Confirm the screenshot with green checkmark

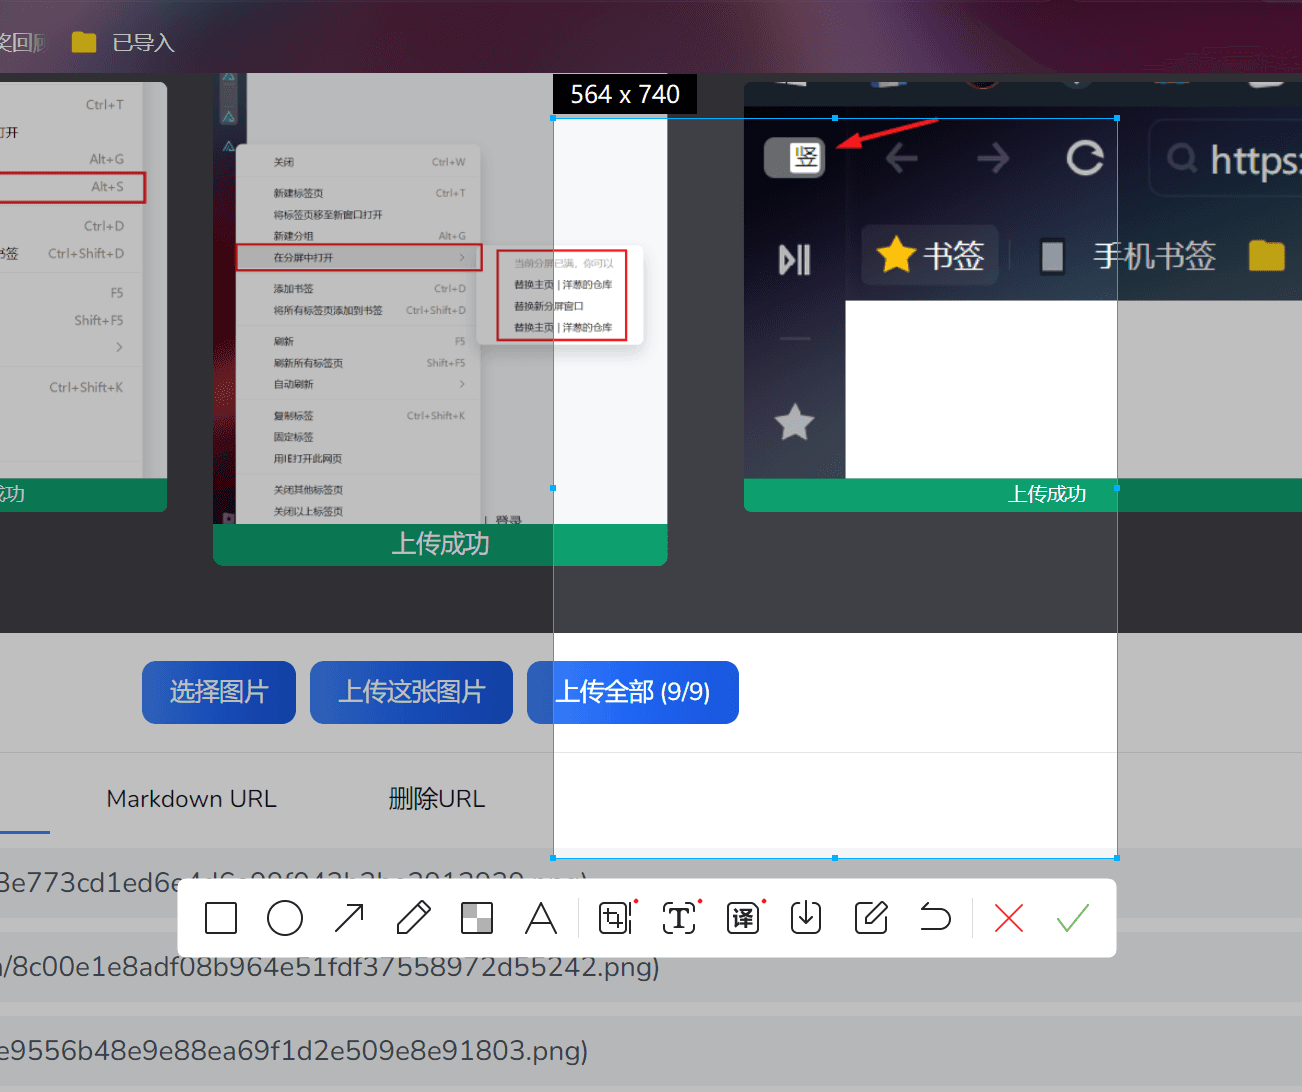(x=1073, y=918)
